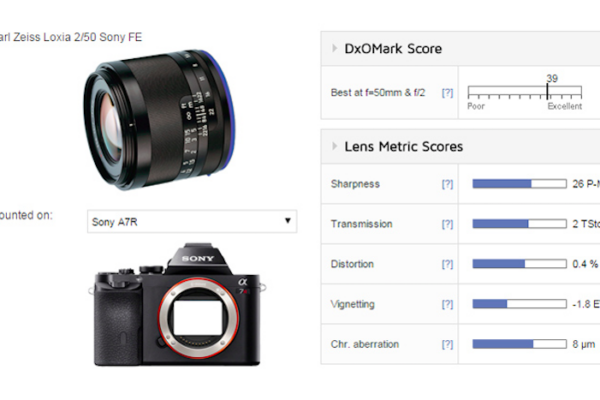Open the Chr. aberration help [?] icon
The width and height of the screenshot is (600, 400).
447,344
